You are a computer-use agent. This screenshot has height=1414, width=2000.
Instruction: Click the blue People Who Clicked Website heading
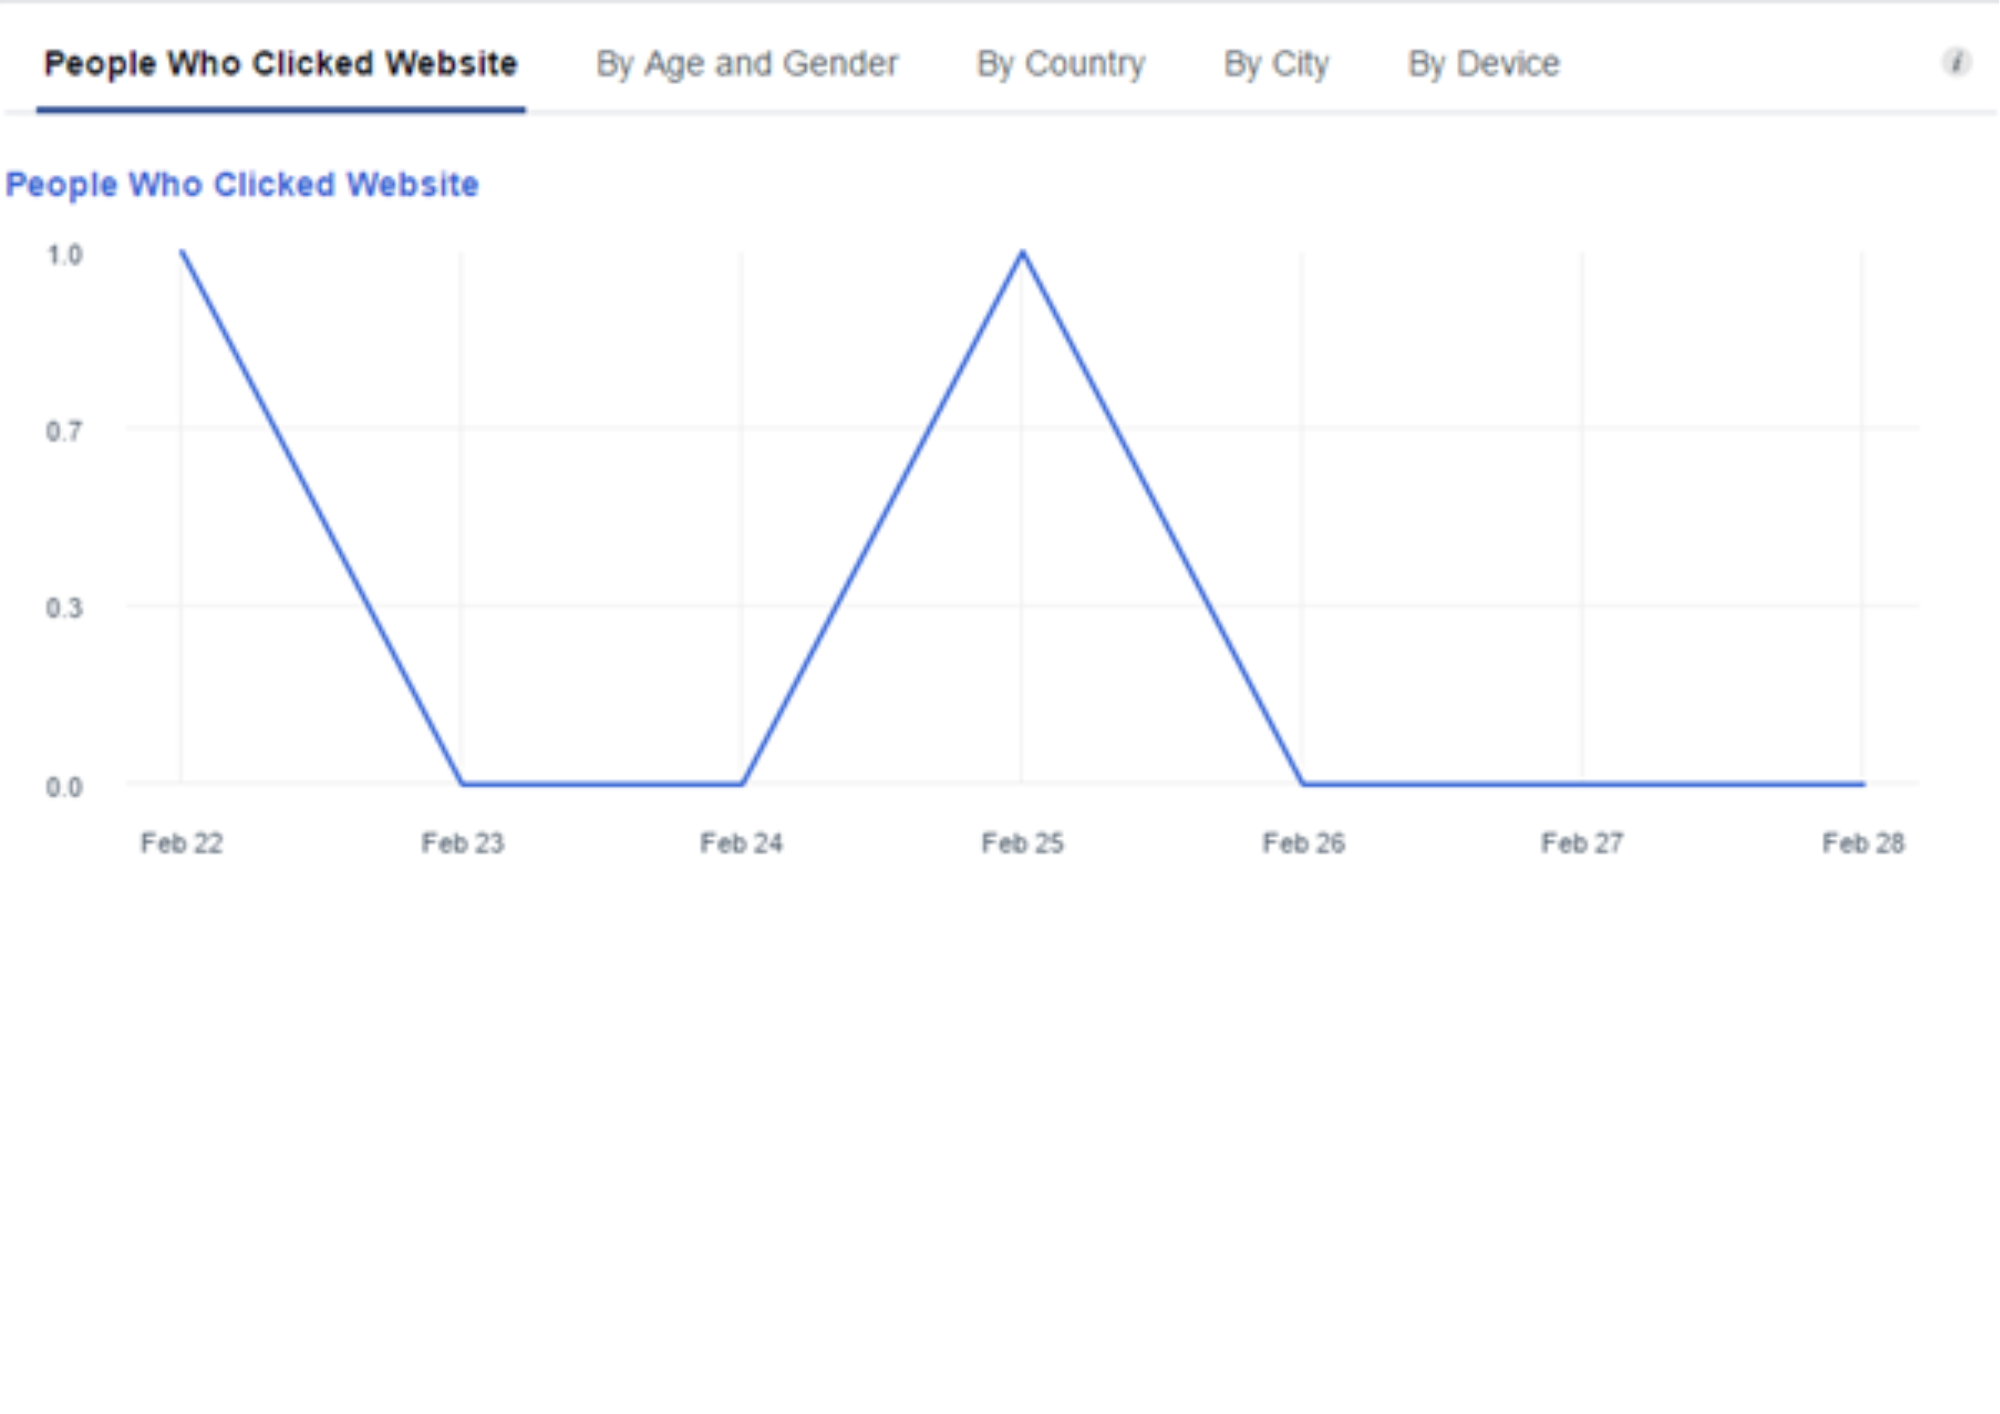tap(242, 185)
